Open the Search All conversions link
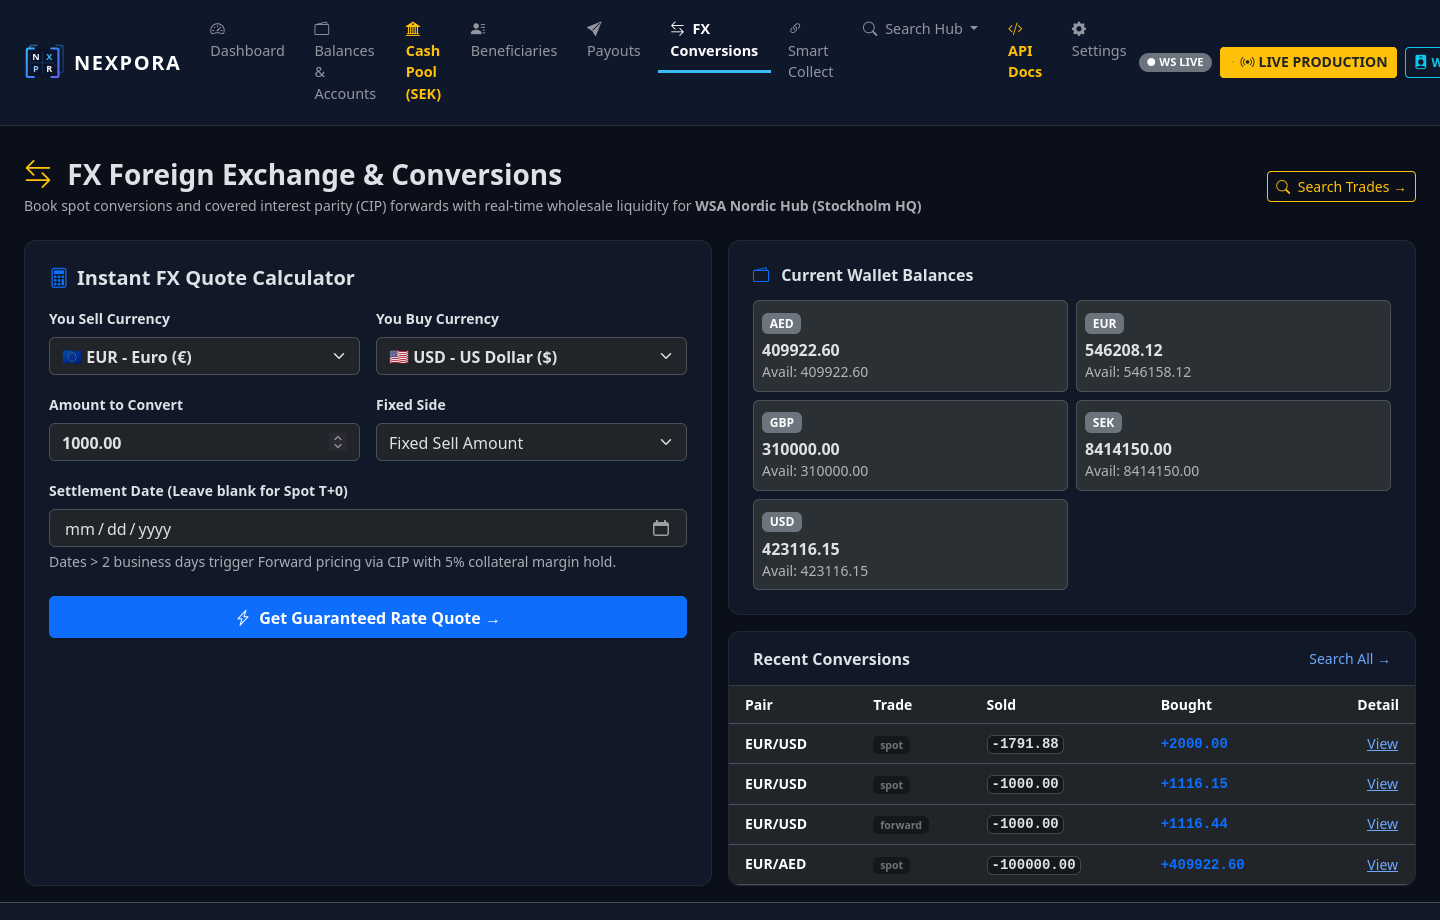 1349,659
